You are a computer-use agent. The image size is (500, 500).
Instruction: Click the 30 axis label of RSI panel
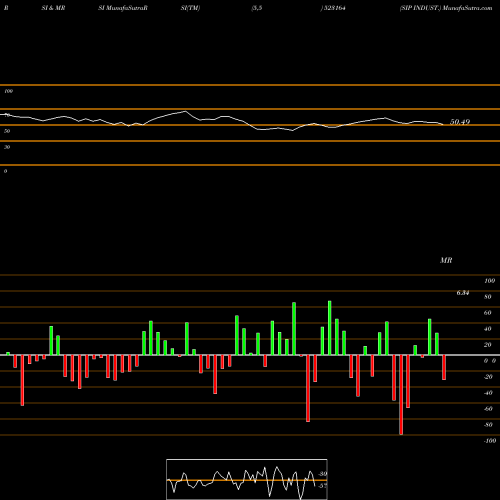[7, 147]
